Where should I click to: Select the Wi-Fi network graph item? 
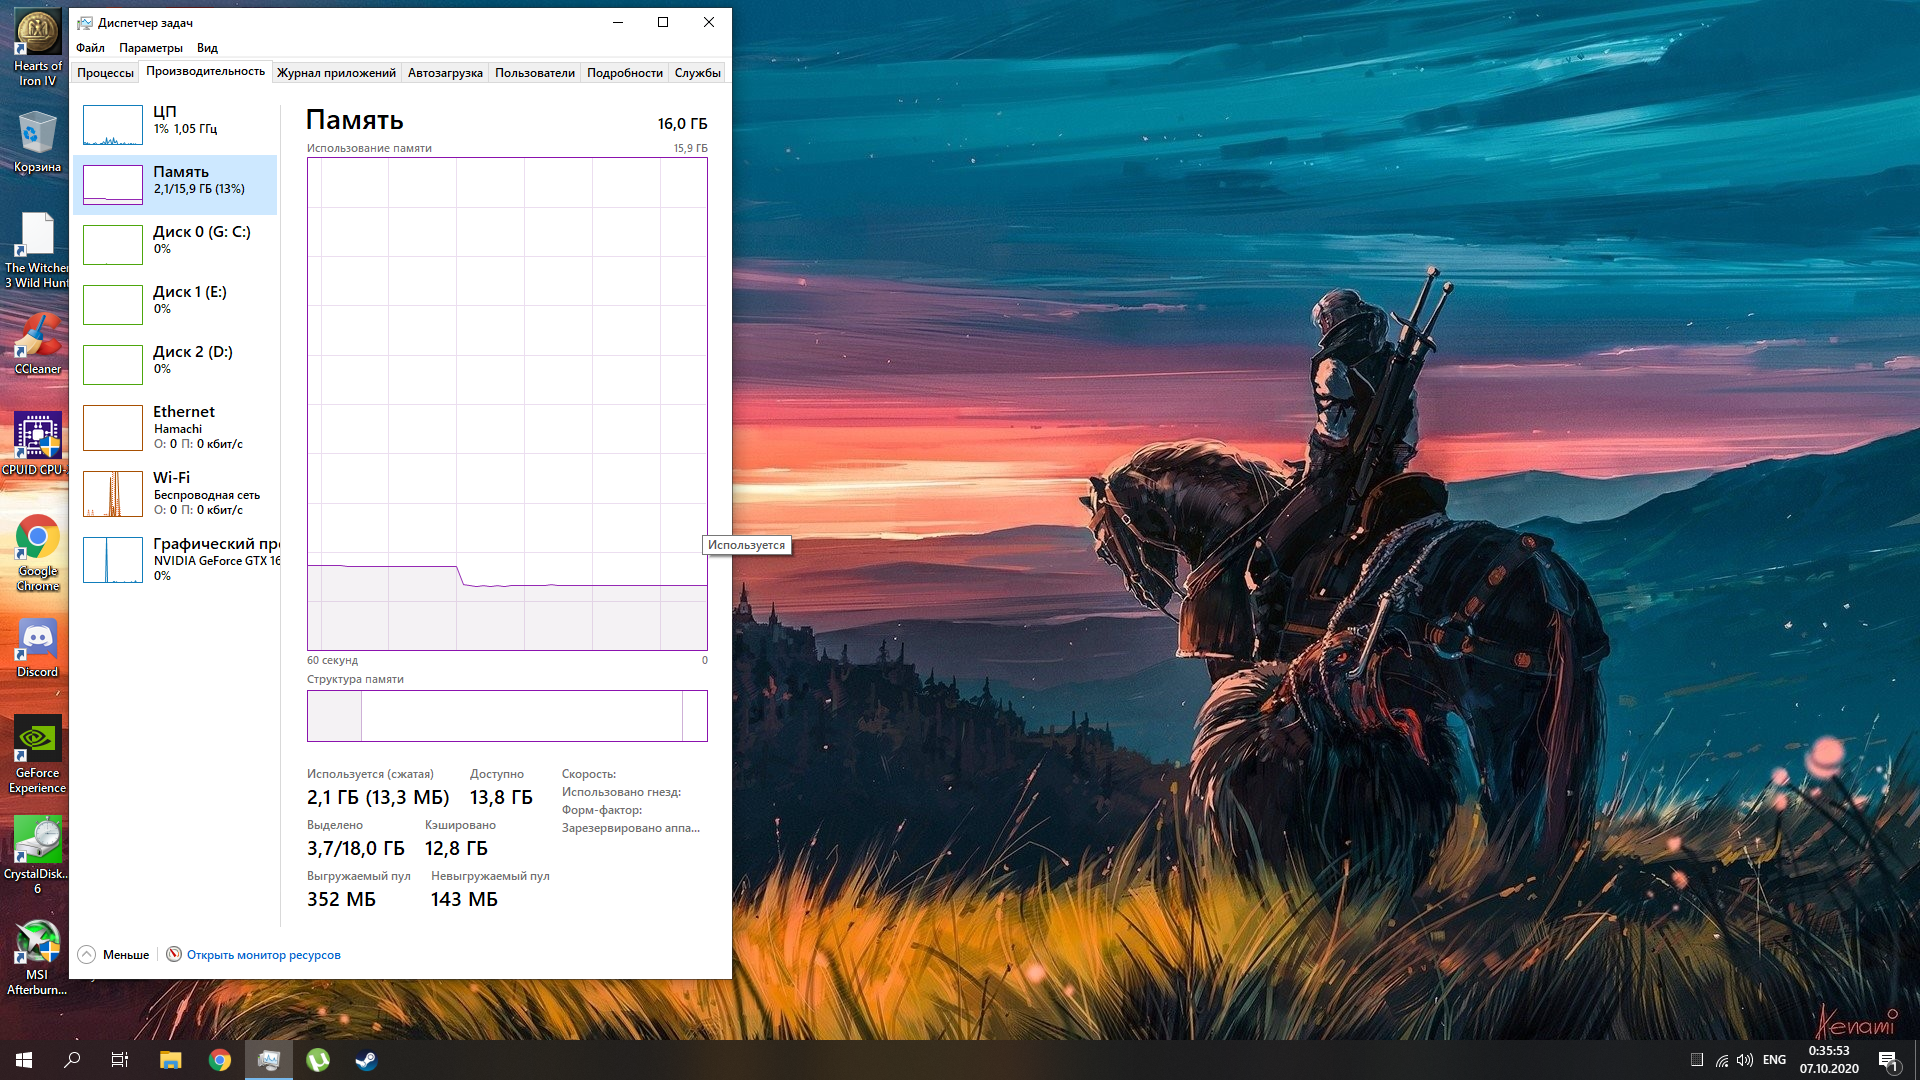[175, 493]
